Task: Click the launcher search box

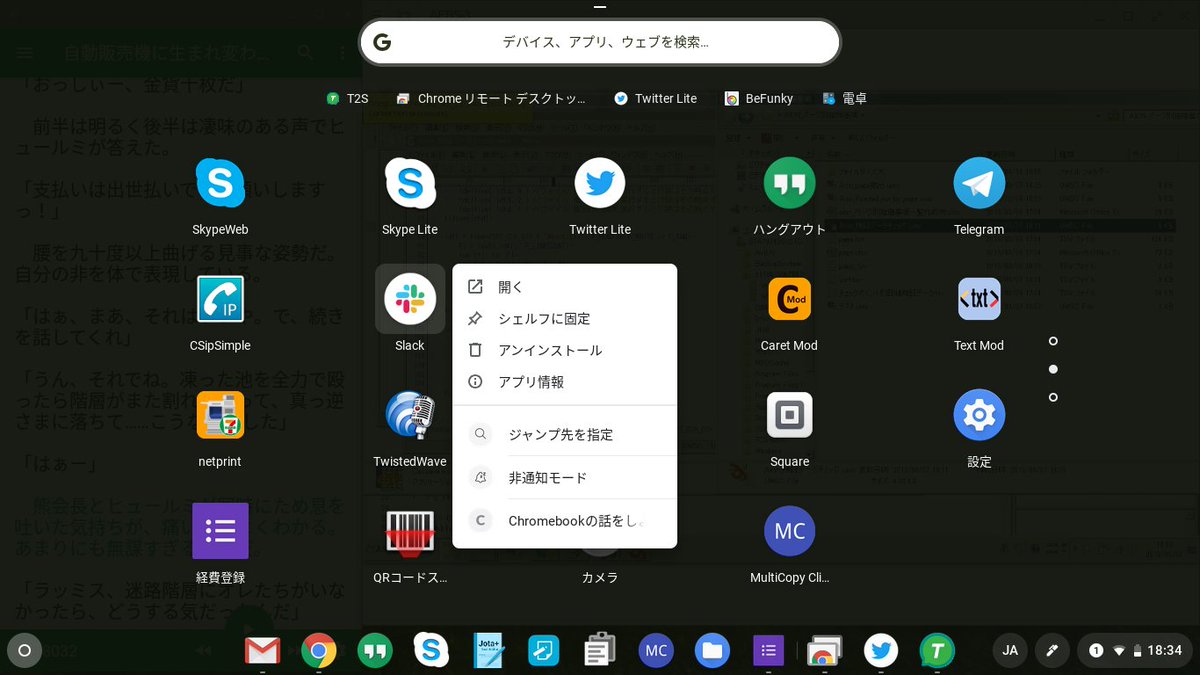Action: 600,42
